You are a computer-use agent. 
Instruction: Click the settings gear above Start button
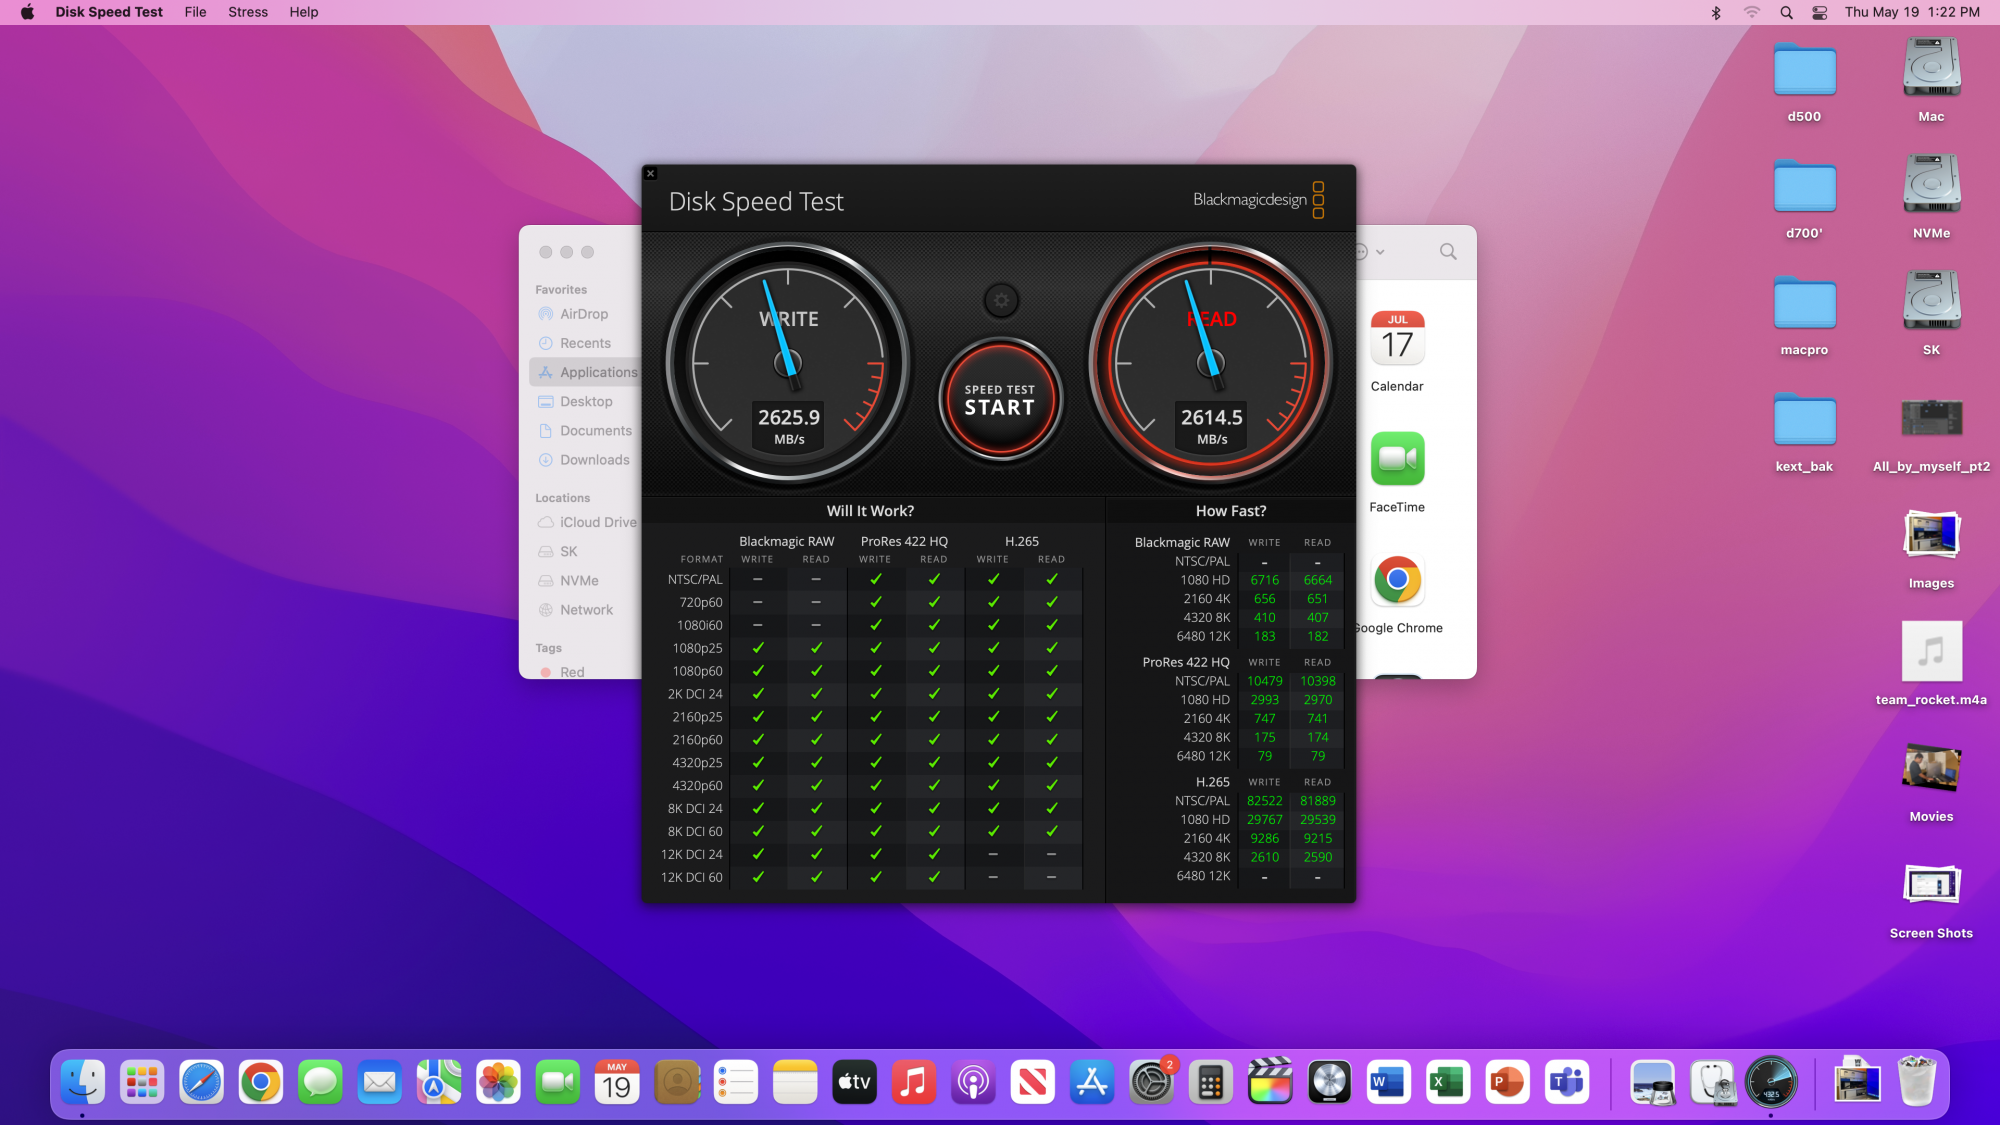tap(1001, 300)
